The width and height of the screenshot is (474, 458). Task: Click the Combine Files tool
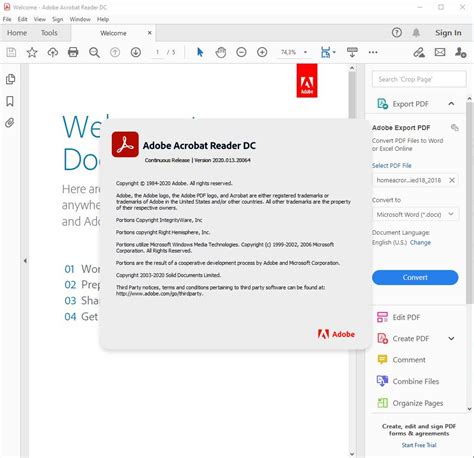coord(408,381)
